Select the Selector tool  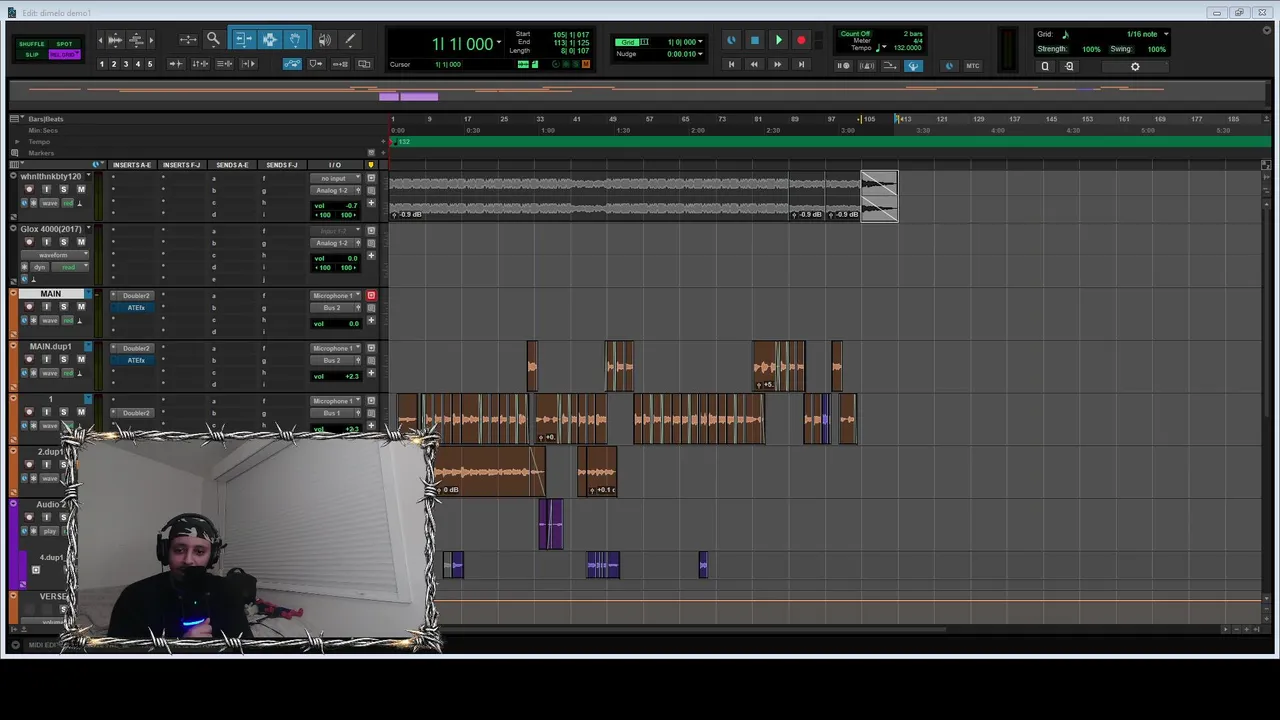pos(269,40)
